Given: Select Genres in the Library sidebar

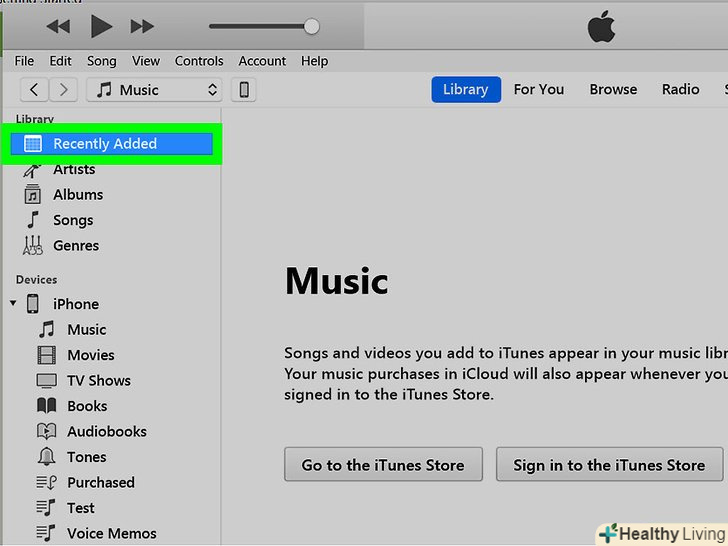Looking at the screenshot, I should [x=76, y=245].
